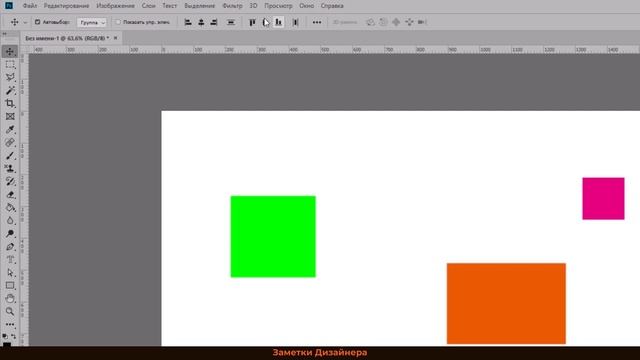This screenshot has height=360, width=640.
Task: Click the 3D pan mode icon
Action: click(396, 22)
